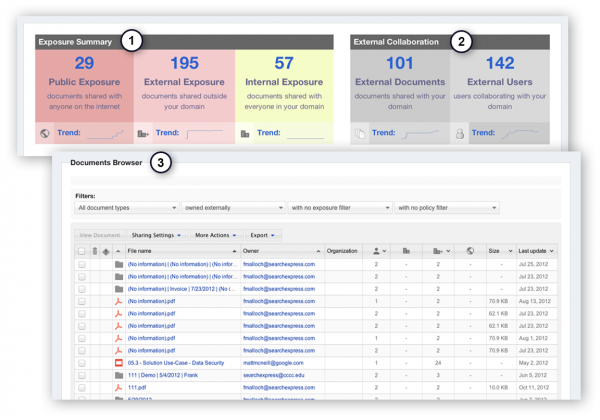Viewport: 600px width, 420px height.
Task: Open the All document types filter dropdown
Action: (126, 208)
